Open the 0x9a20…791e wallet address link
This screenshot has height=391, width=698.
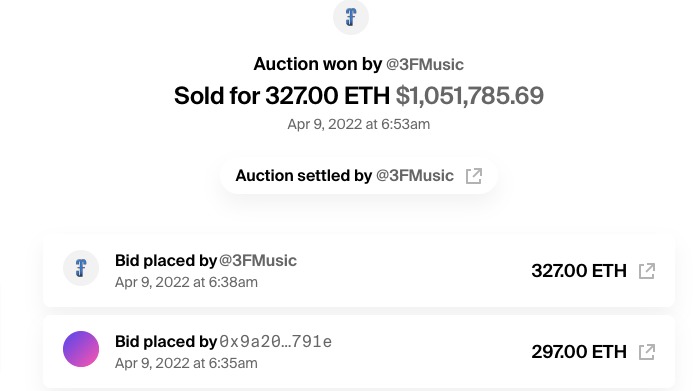276,342
